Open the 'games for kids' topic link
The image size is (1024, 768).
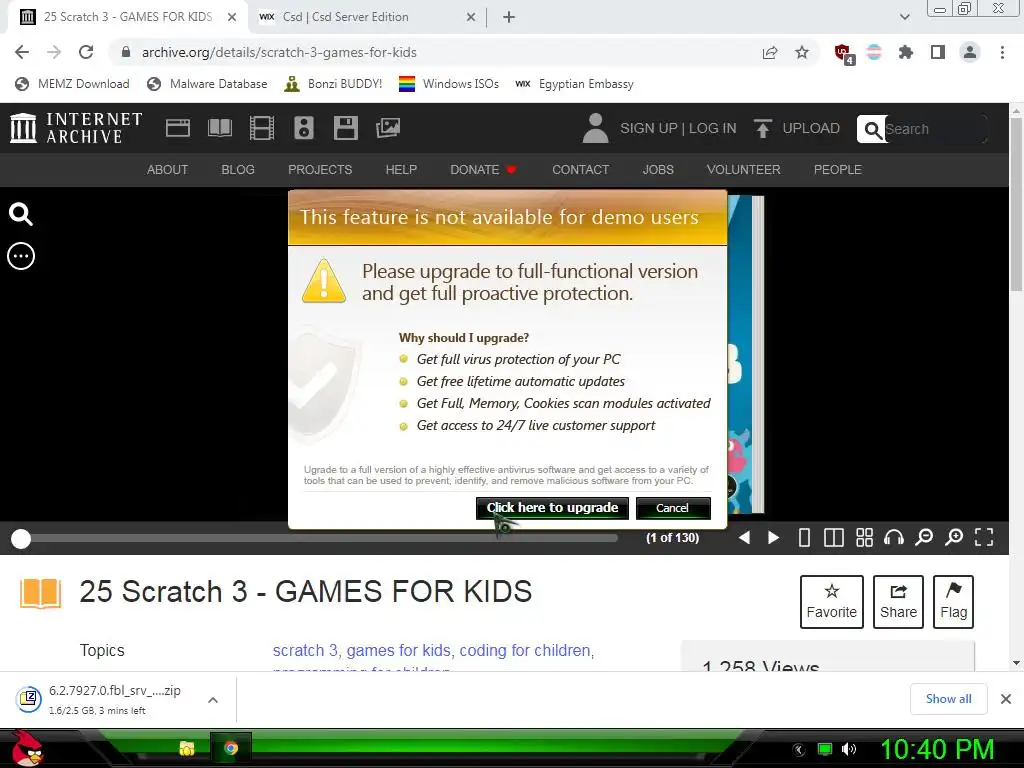pos(398,650)
